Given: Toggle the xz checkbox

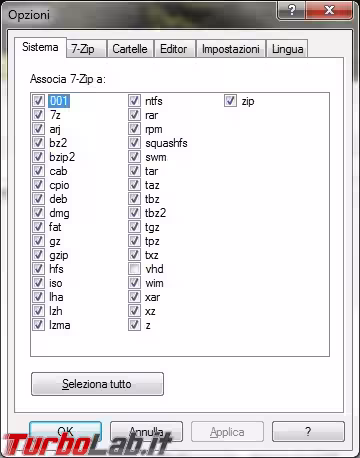Looking at the screenshot, I should pyautogui.click(x=134, y=311).
